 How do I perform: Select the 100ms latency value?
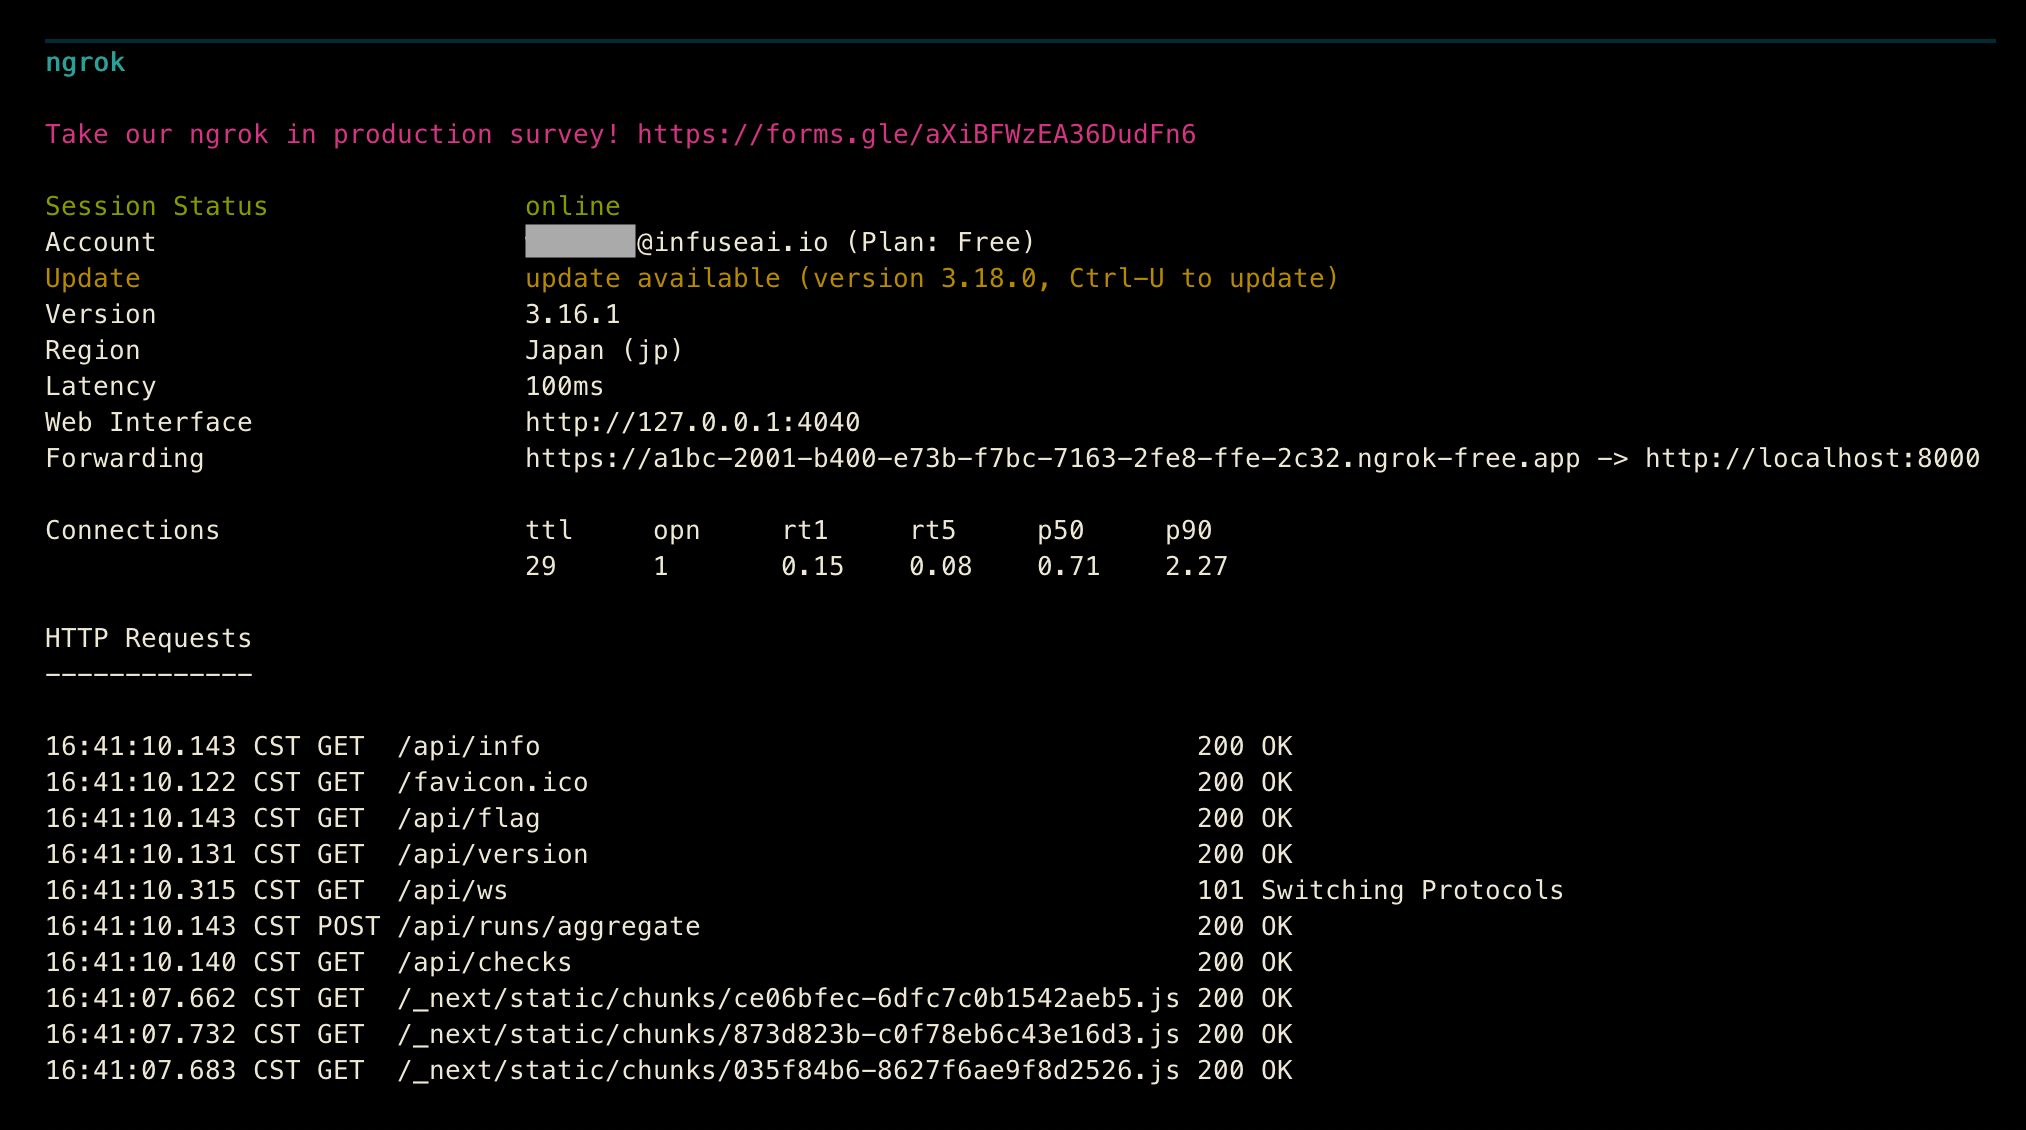point(565,386)
